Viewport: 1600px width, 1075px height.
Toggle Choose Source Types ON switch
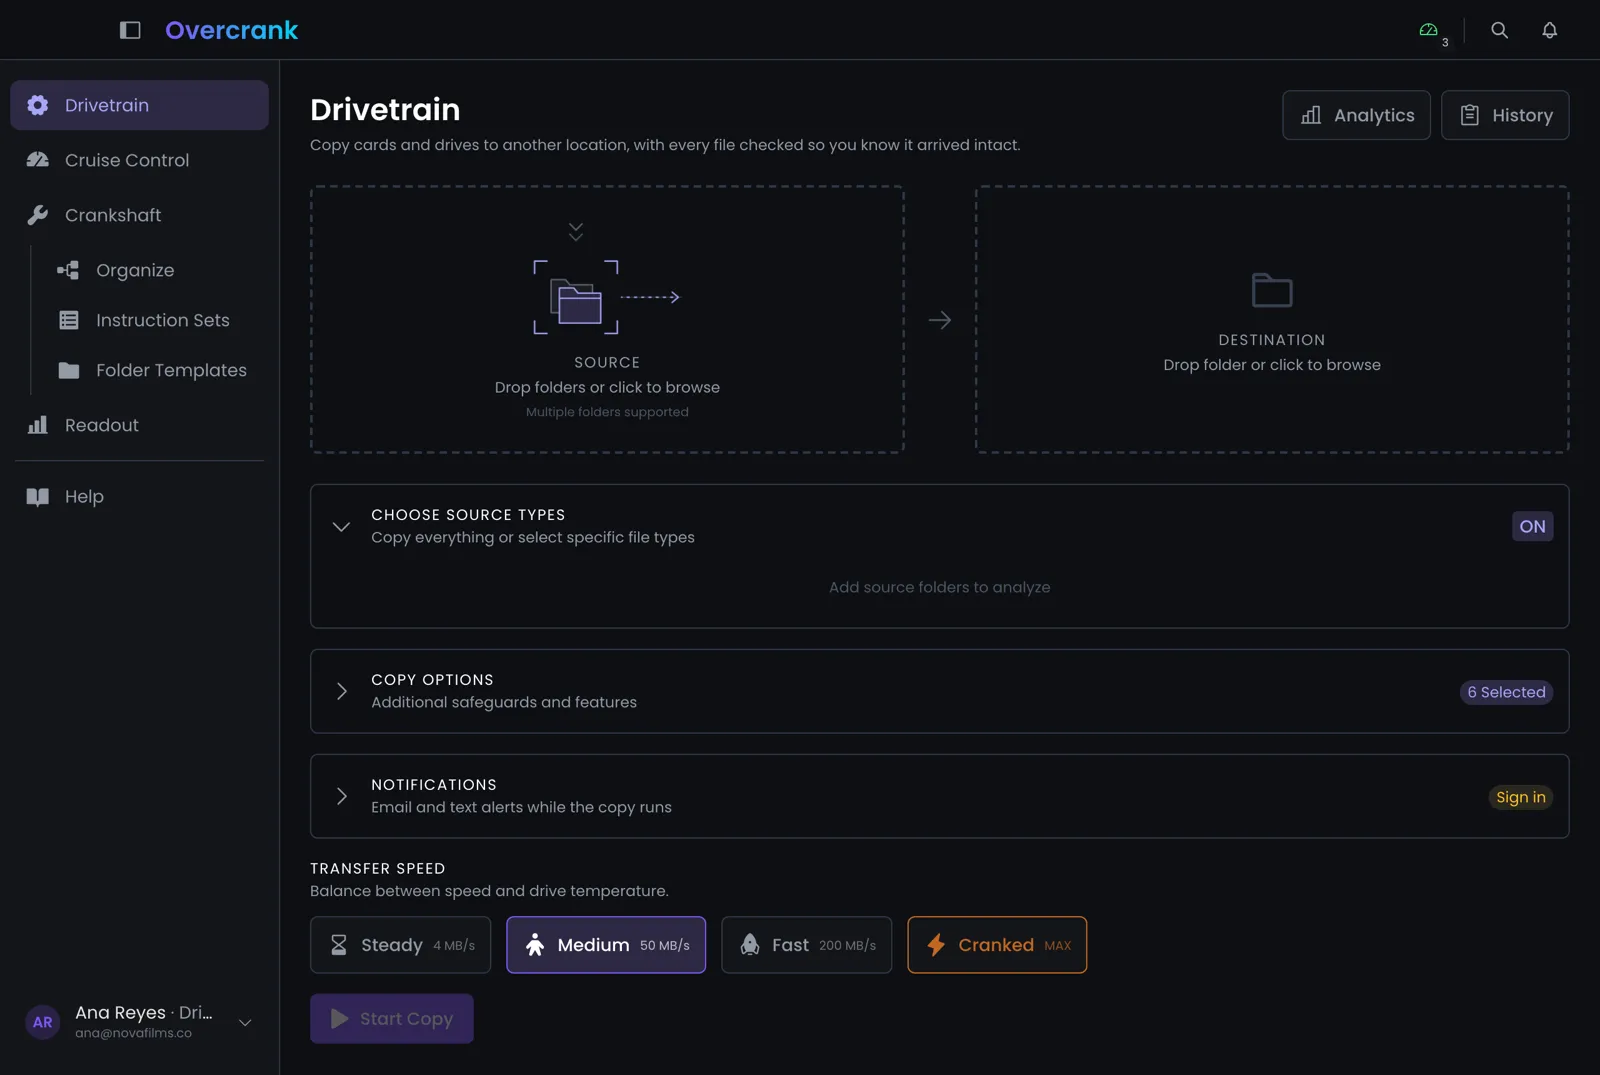pyautogui.click(x=1532, y=526)
